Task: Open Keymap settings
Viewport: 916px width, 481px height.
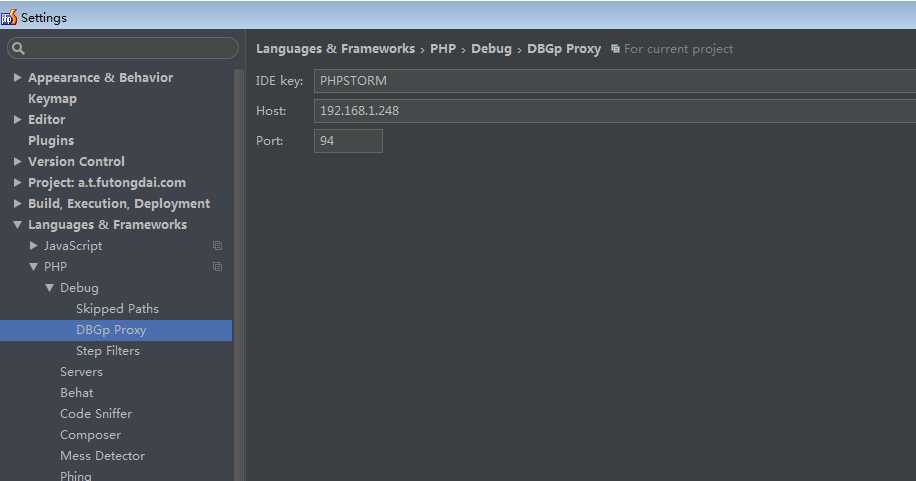Action: point(52,99)
